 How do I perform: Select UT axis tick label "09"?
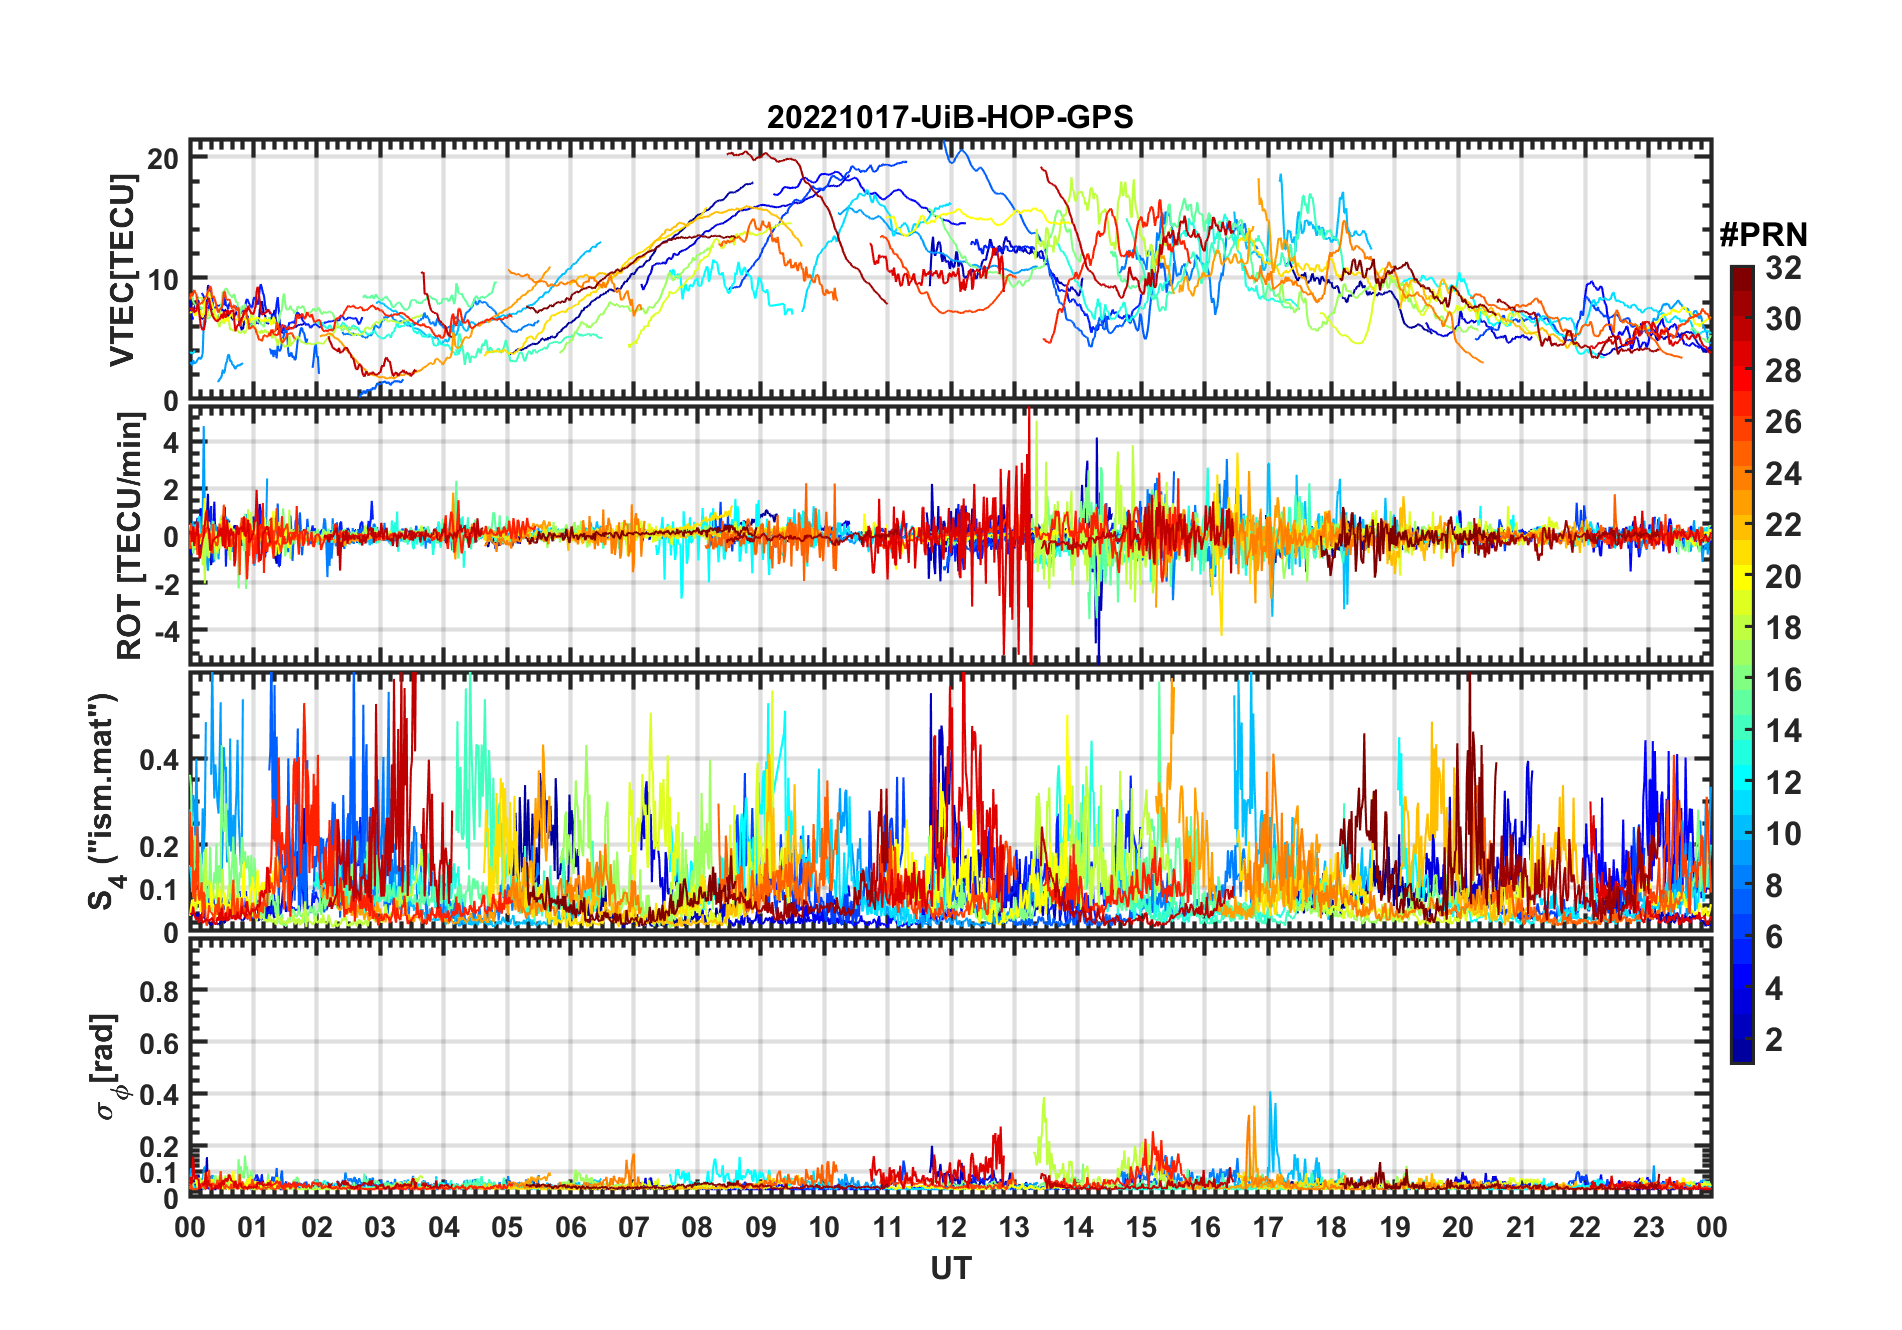click(x=761, y=1227)
